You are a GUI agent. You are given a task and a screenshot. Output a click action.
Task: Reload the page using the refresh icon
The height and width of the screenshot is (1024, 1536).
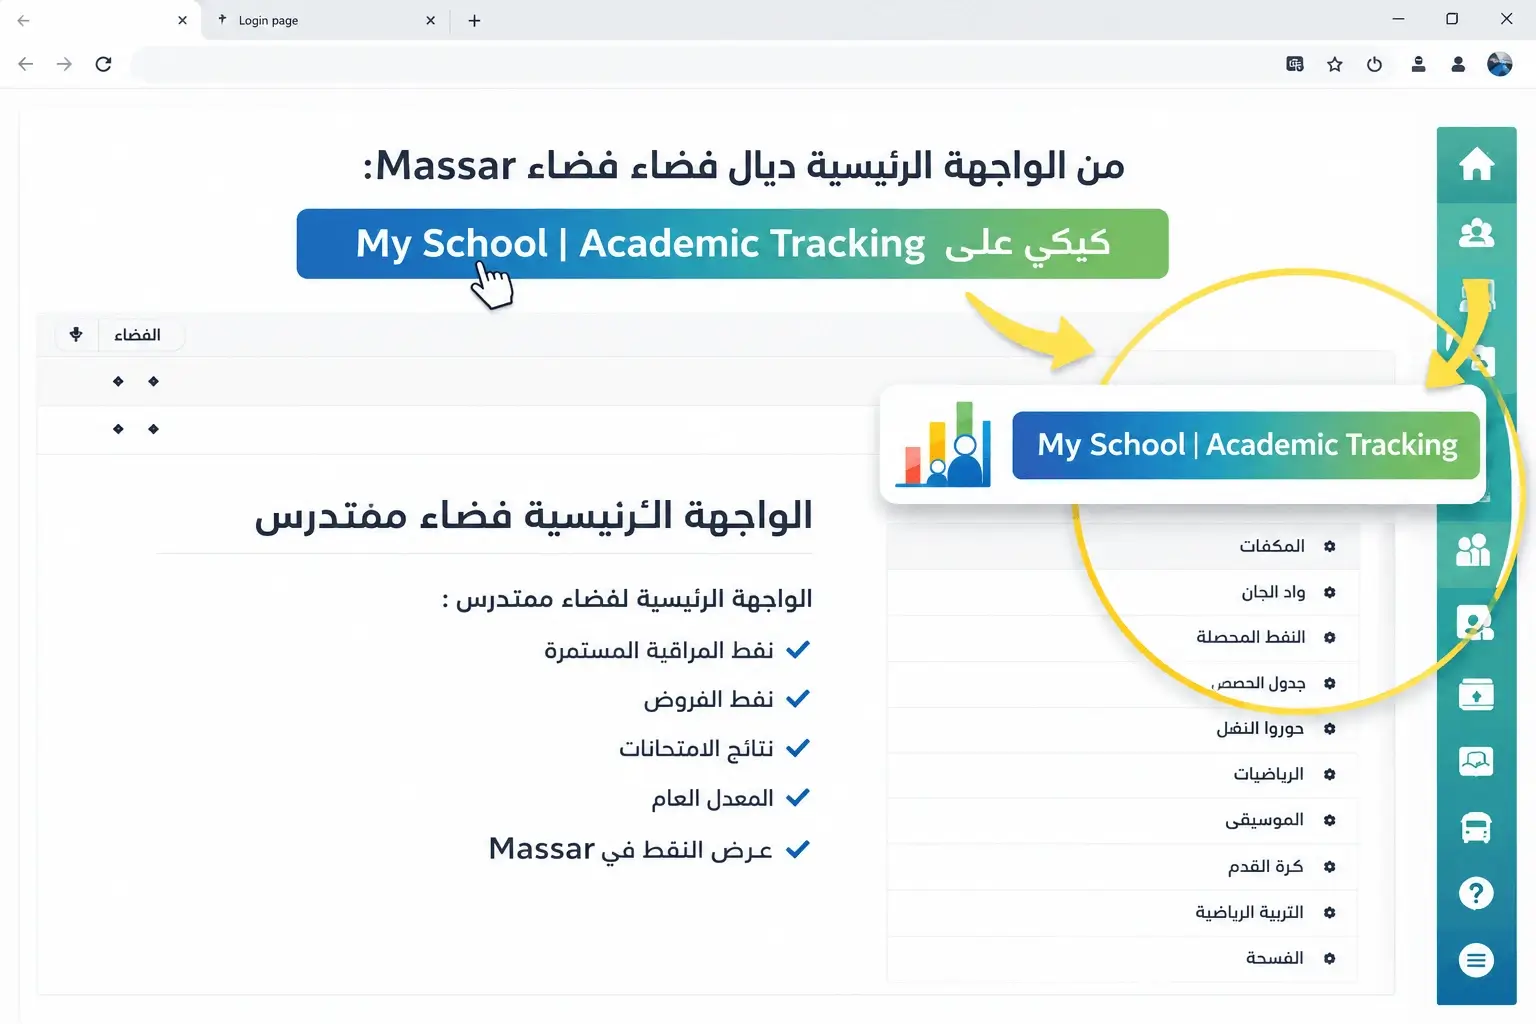(103, 64)
